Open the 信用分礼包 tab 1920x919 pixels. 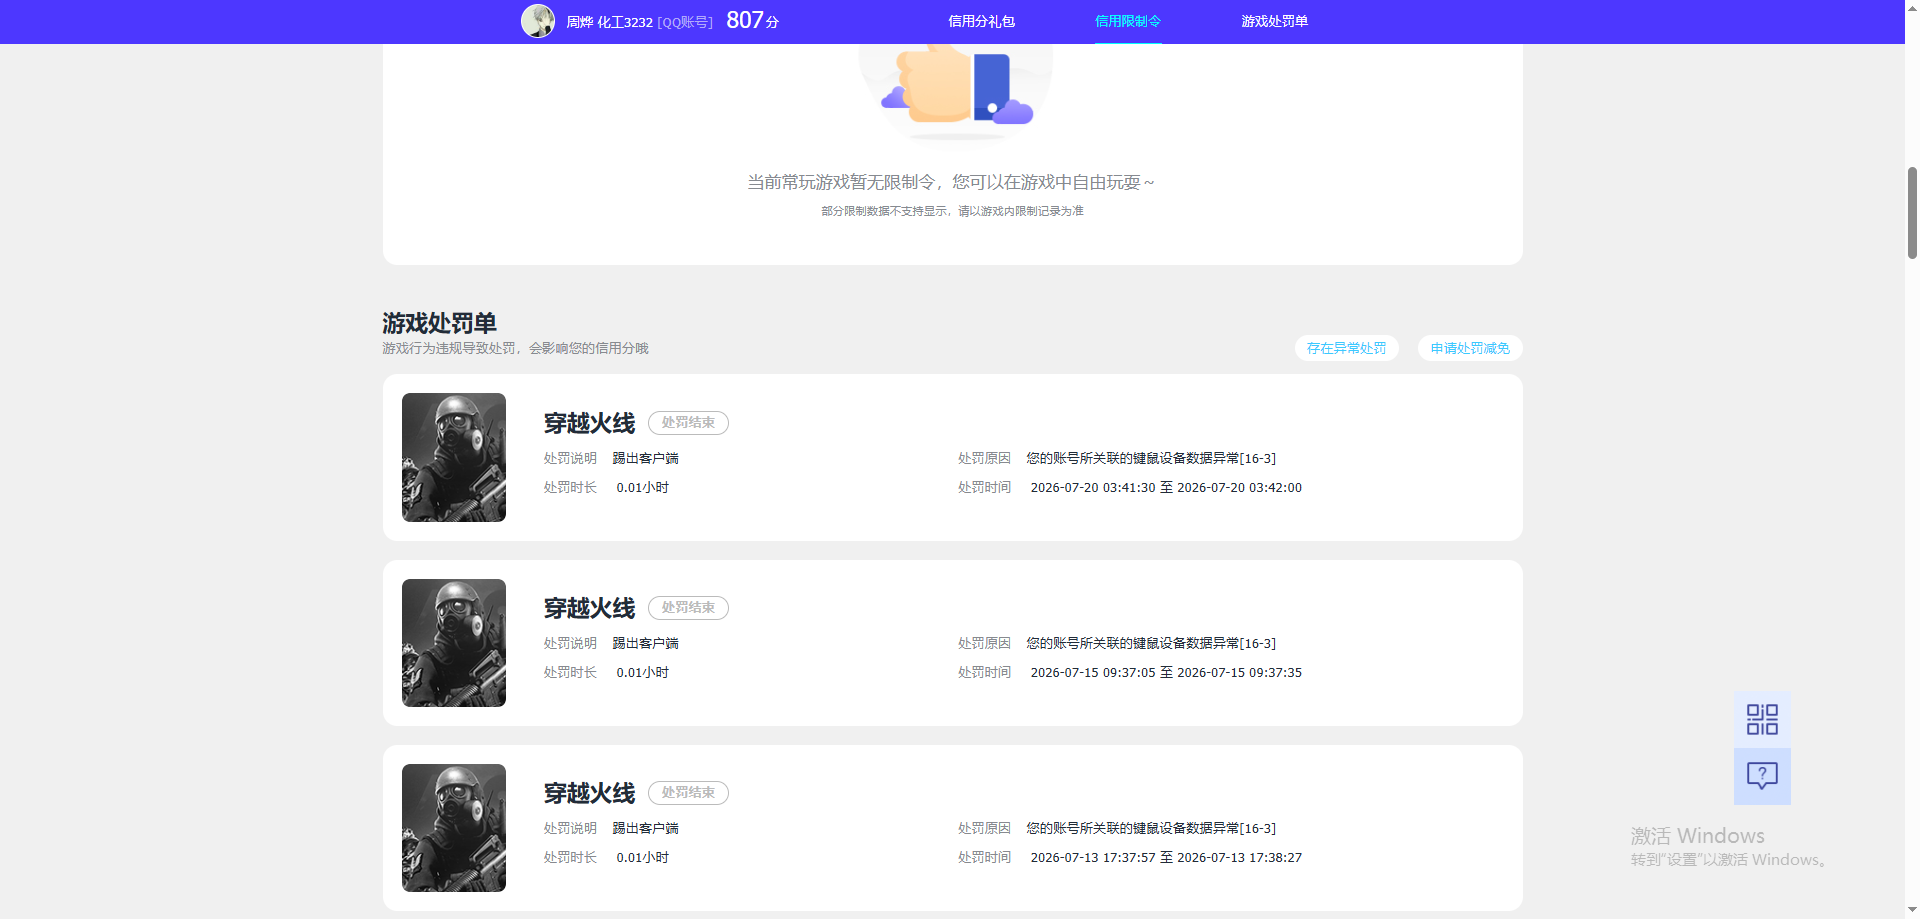[x=981, y=21]
